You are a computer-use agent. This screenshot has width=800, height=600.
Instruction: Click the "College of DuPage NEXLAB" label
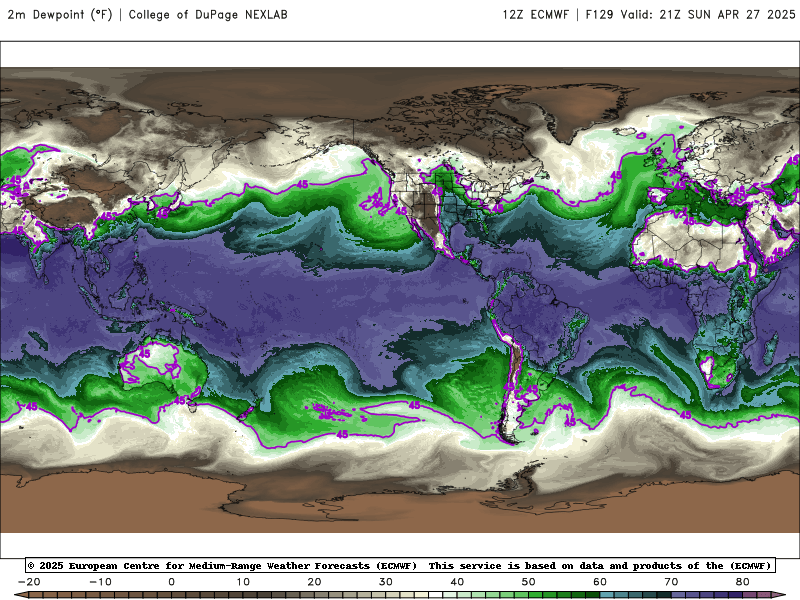(x=208, y=14)
